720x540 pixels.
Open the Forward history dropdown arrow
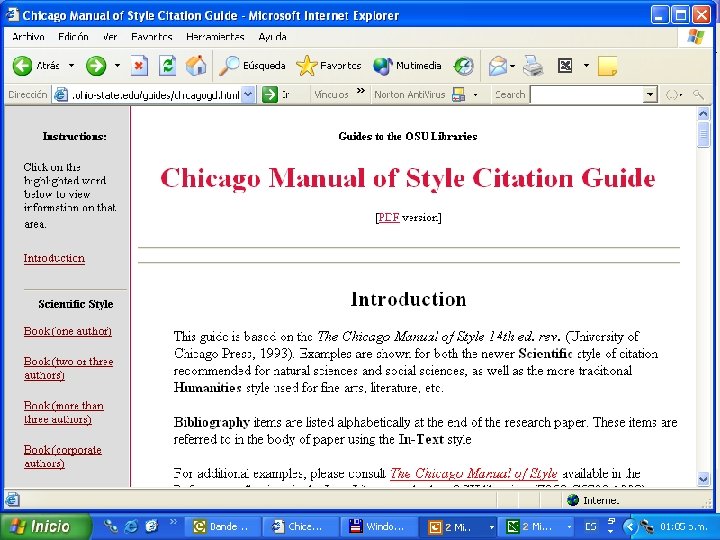[117, 66]
